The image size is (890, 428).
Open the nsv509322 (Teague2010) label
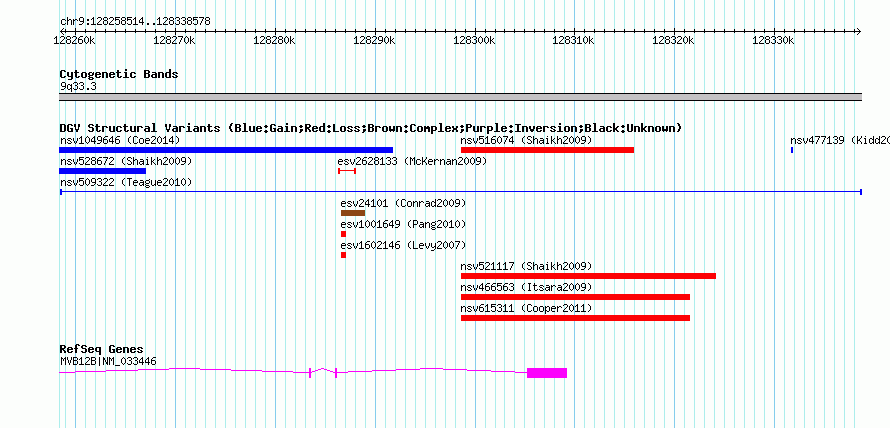126,182
